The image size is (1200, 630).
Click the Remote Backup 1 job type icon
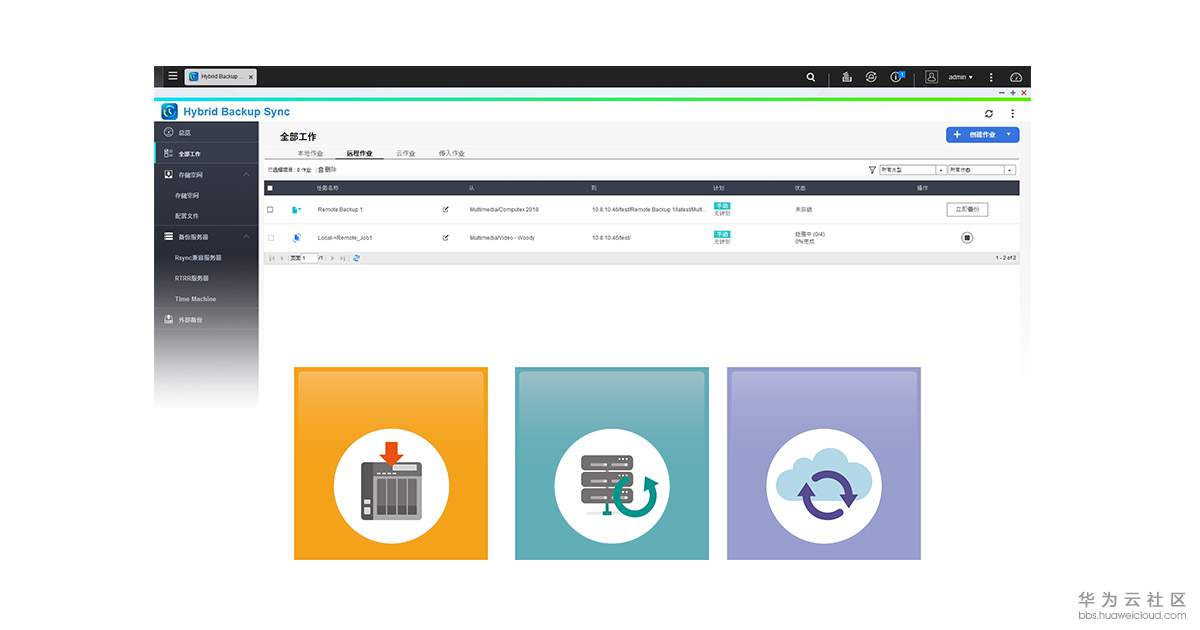pyautogui.click(x=296, y=210)
